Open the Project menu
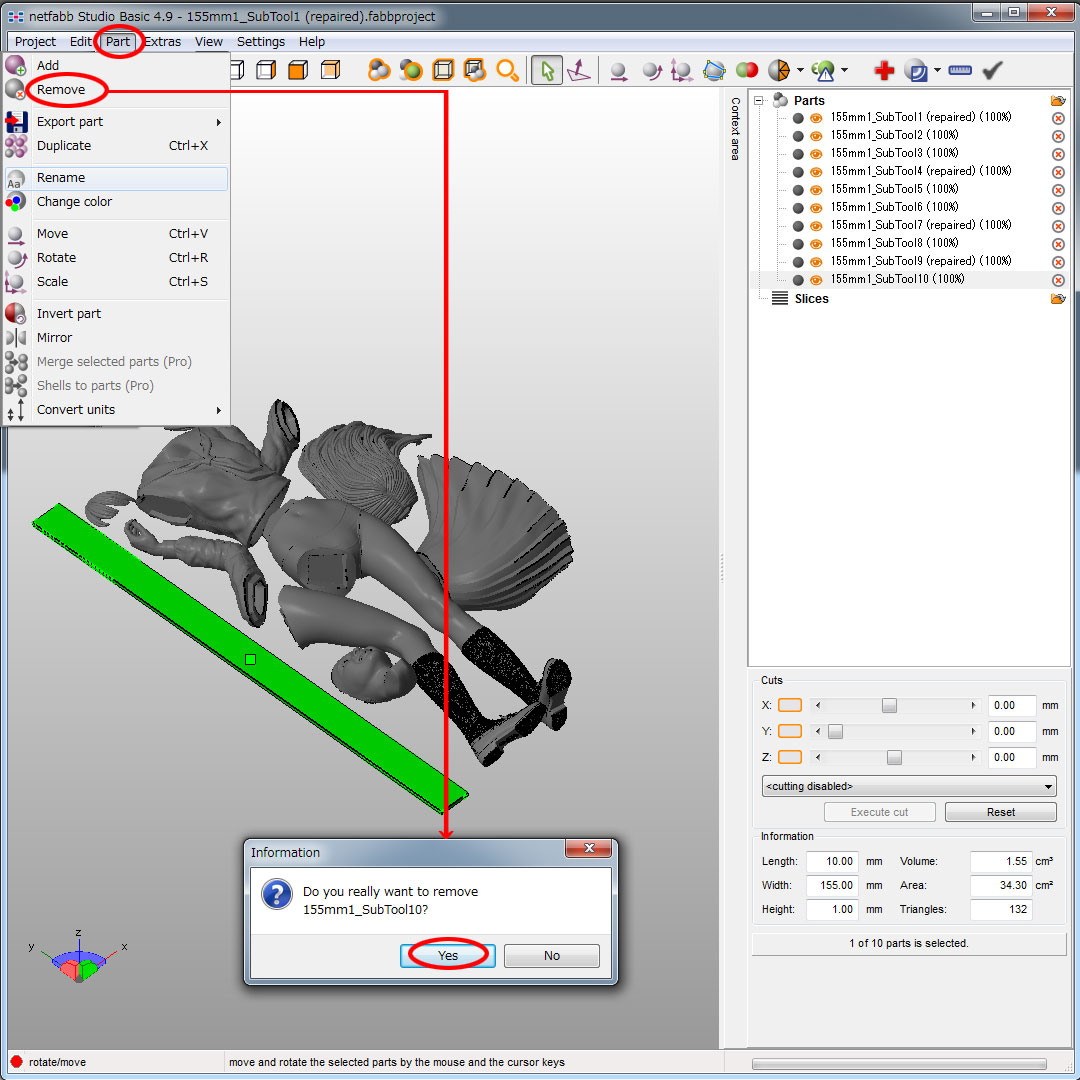This screenshot has width=1080, height=1080. coord(35,42)
